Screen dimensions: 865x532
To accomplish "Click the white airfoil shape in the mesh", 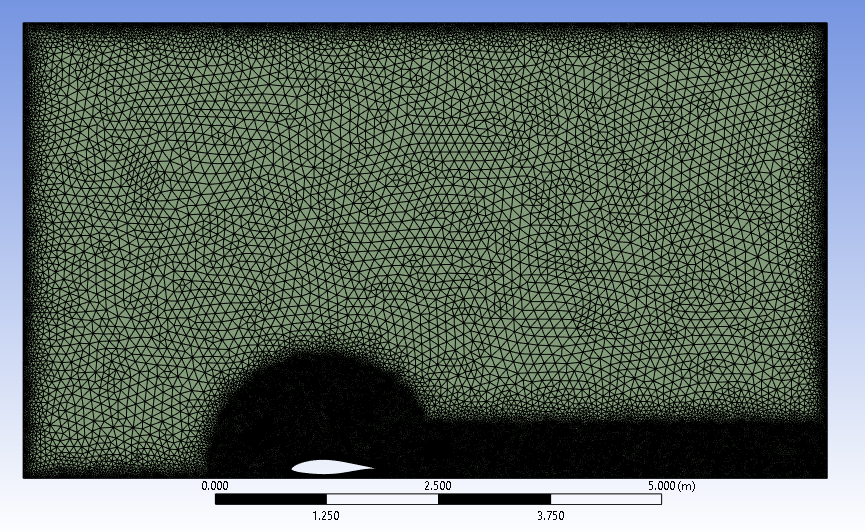I will click(x=332, y=467).
